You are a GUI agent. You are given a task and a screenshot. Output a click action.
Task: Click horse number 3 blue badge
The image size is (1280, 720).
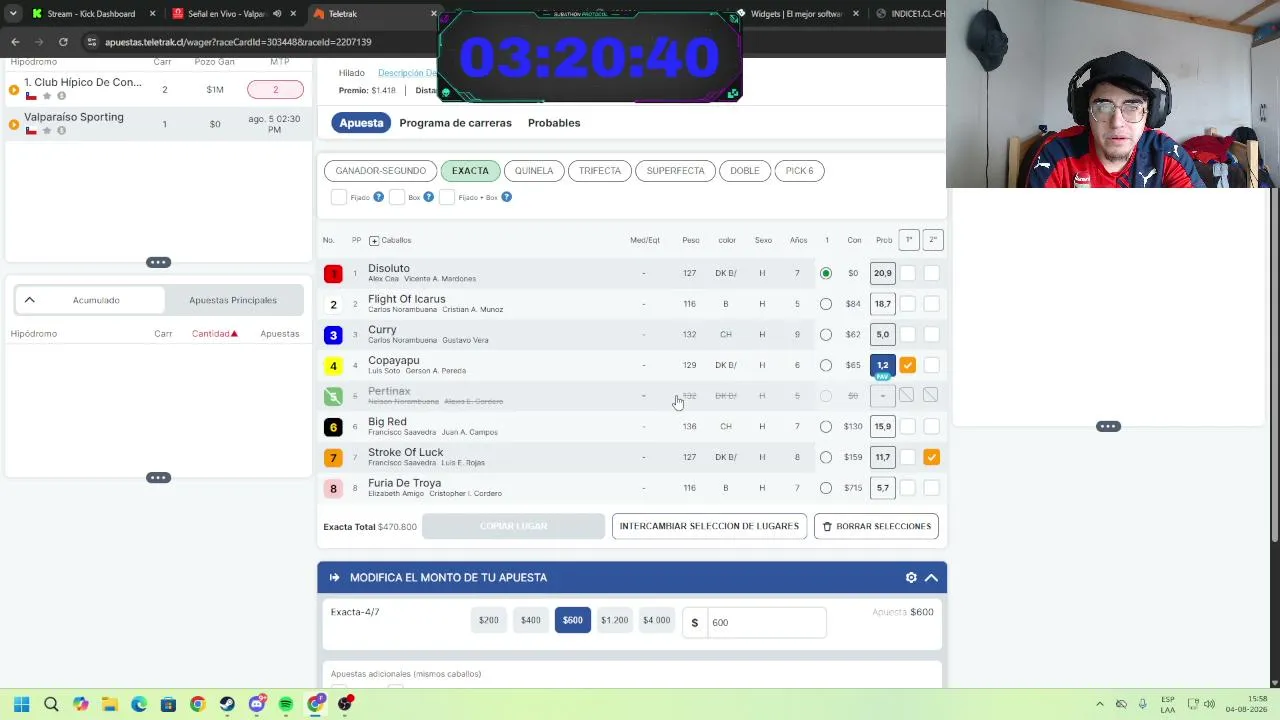(333, 335)
